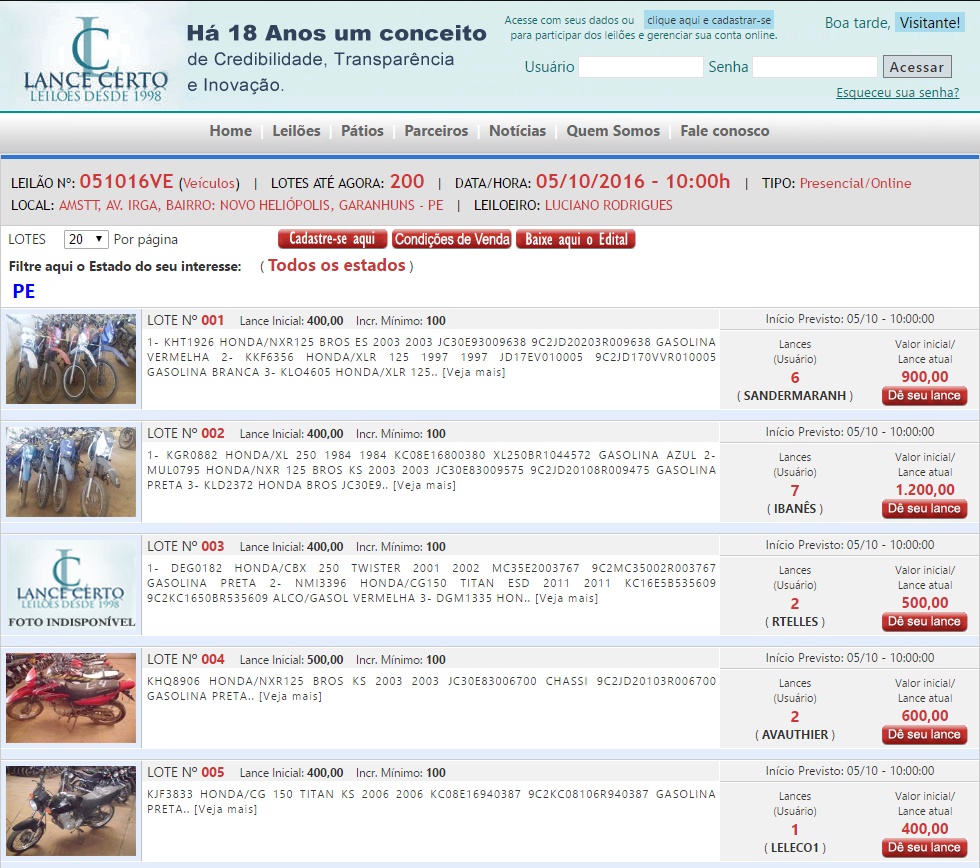
Task: Open the Lote 001 motorcycle thumbnail
Action: pyautogui.click(x=71, y=359)
